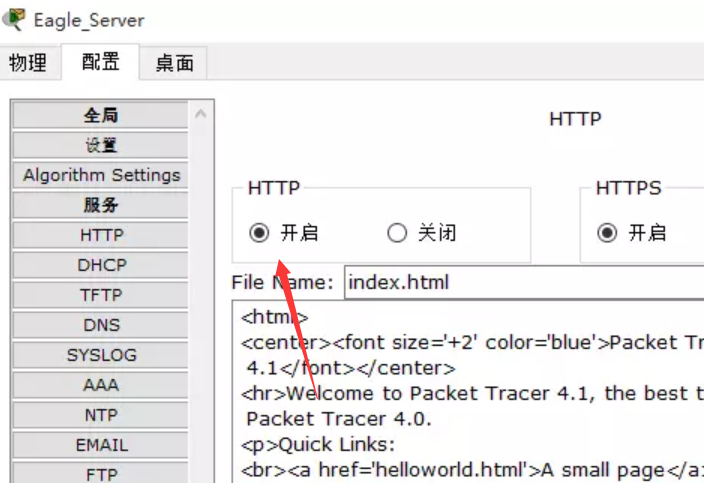Screen dimensions: 704x483
Task: Open Algorithm Settings in sidebar
Action: (101, 175)
